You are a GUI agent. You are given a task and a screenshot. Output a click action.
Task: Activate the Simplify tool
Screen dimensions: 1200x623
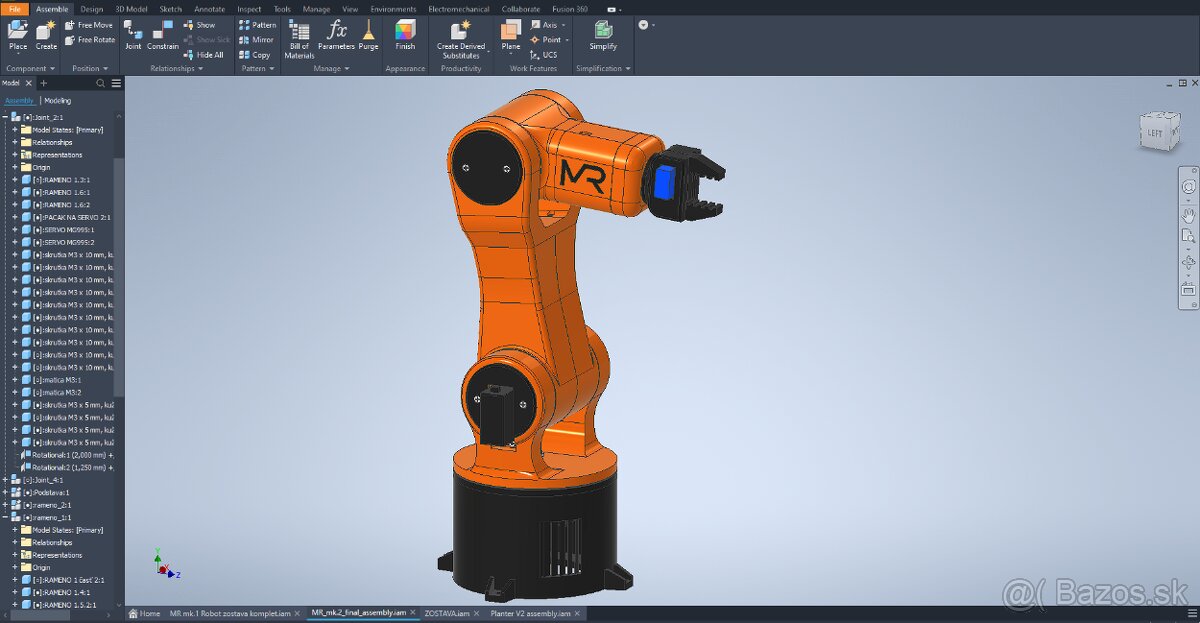(603, 35)
